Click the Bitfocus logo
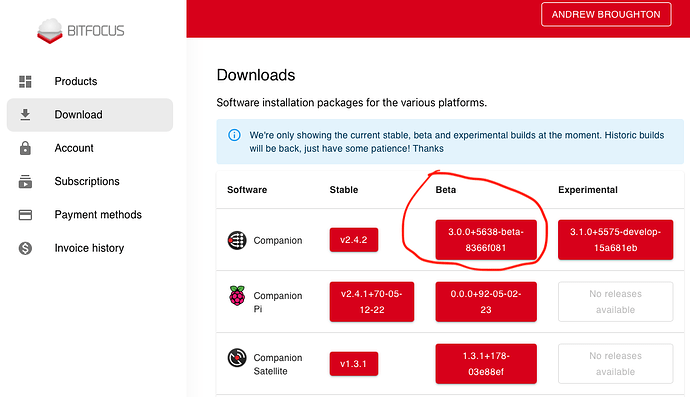 coord(81,31)
